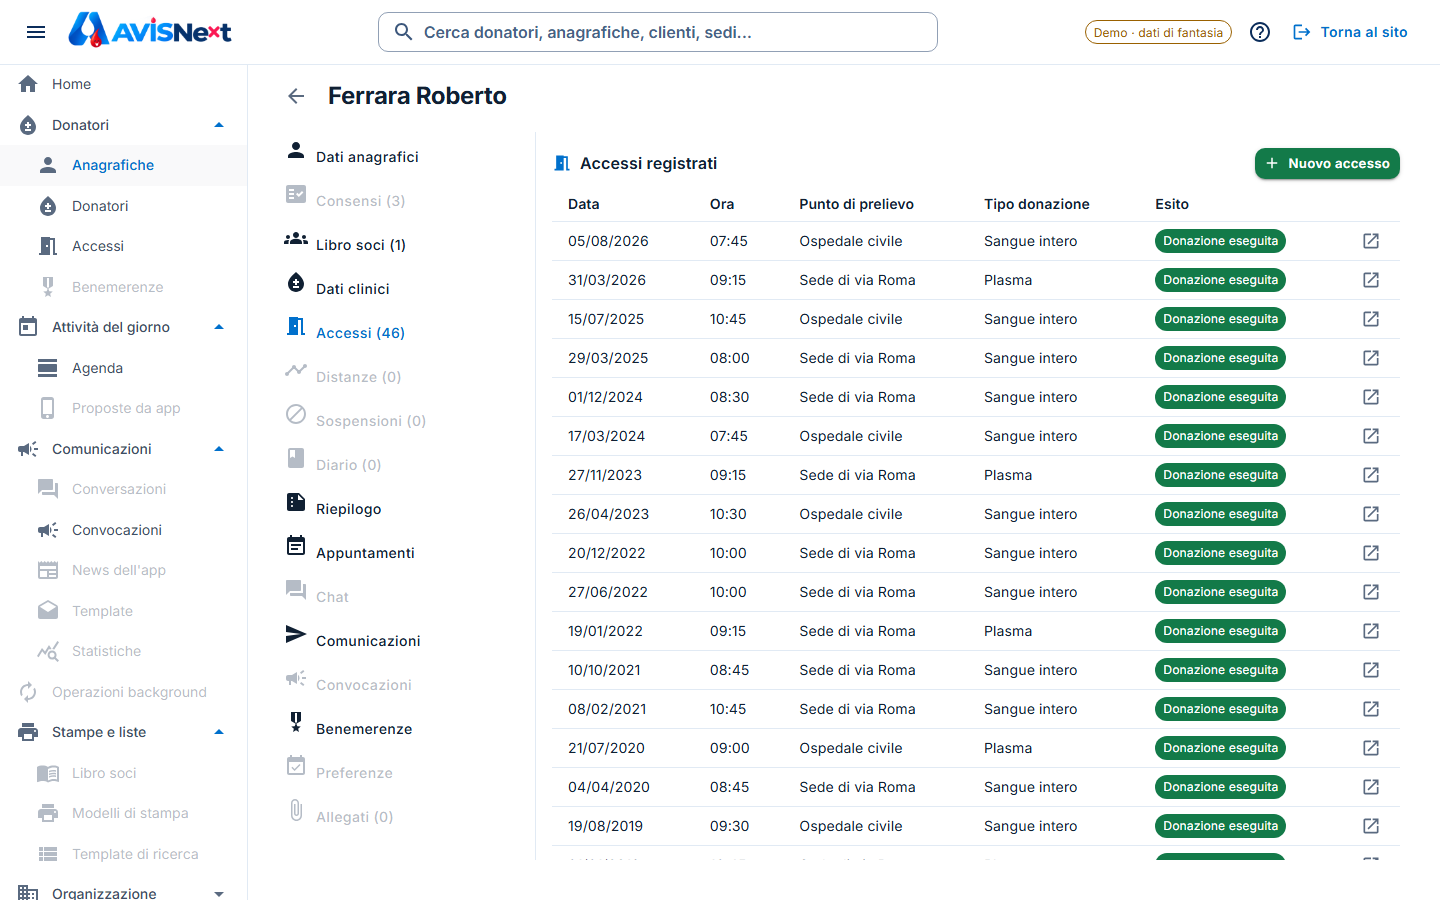1440x900 pixels.
Task: Open details icon for the 08/02/2021 access
Action: [1371, 709]
